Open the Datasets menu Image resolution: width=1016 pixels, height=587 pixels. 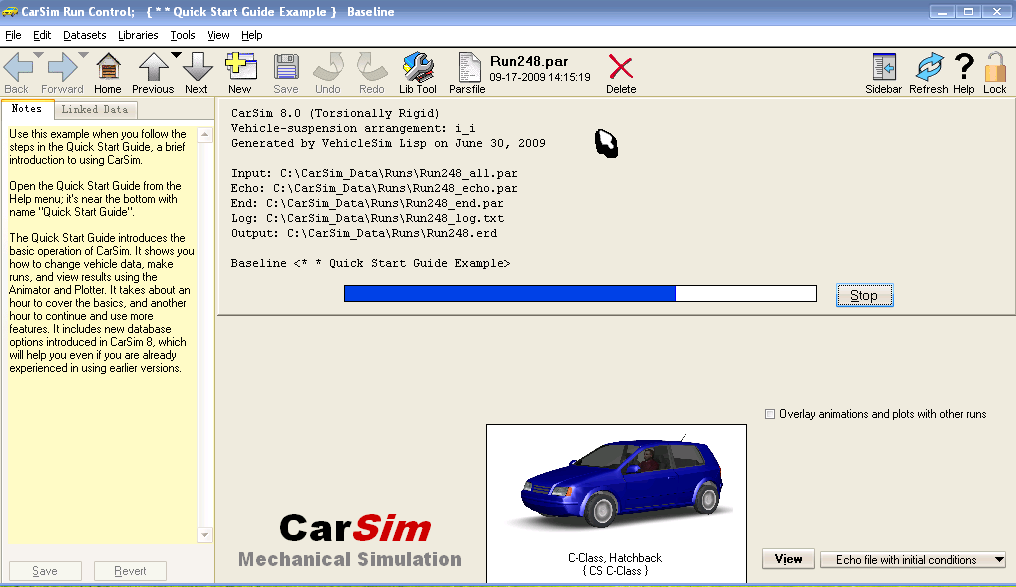click(84, 35)
